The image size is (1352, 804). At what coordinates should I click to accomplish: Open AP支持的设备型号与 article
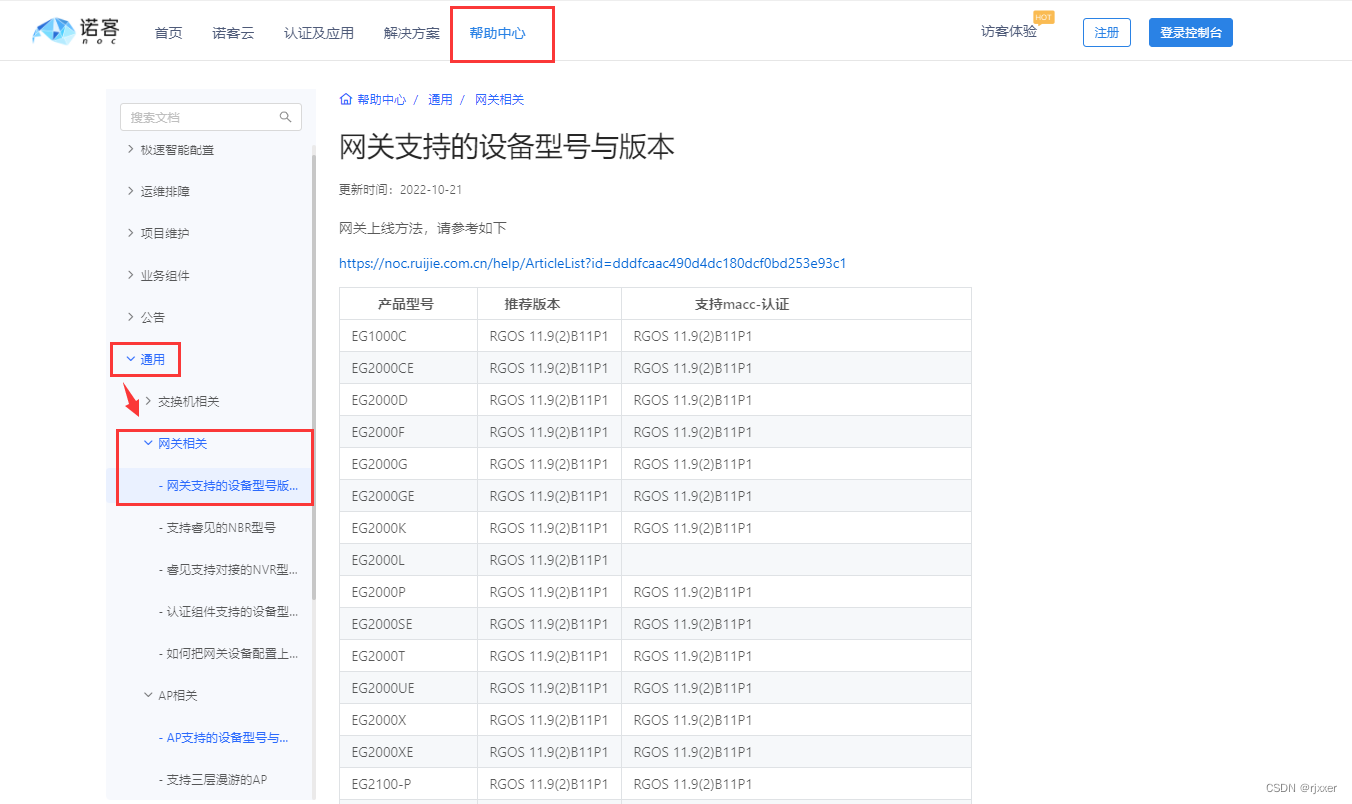point(224,737)
